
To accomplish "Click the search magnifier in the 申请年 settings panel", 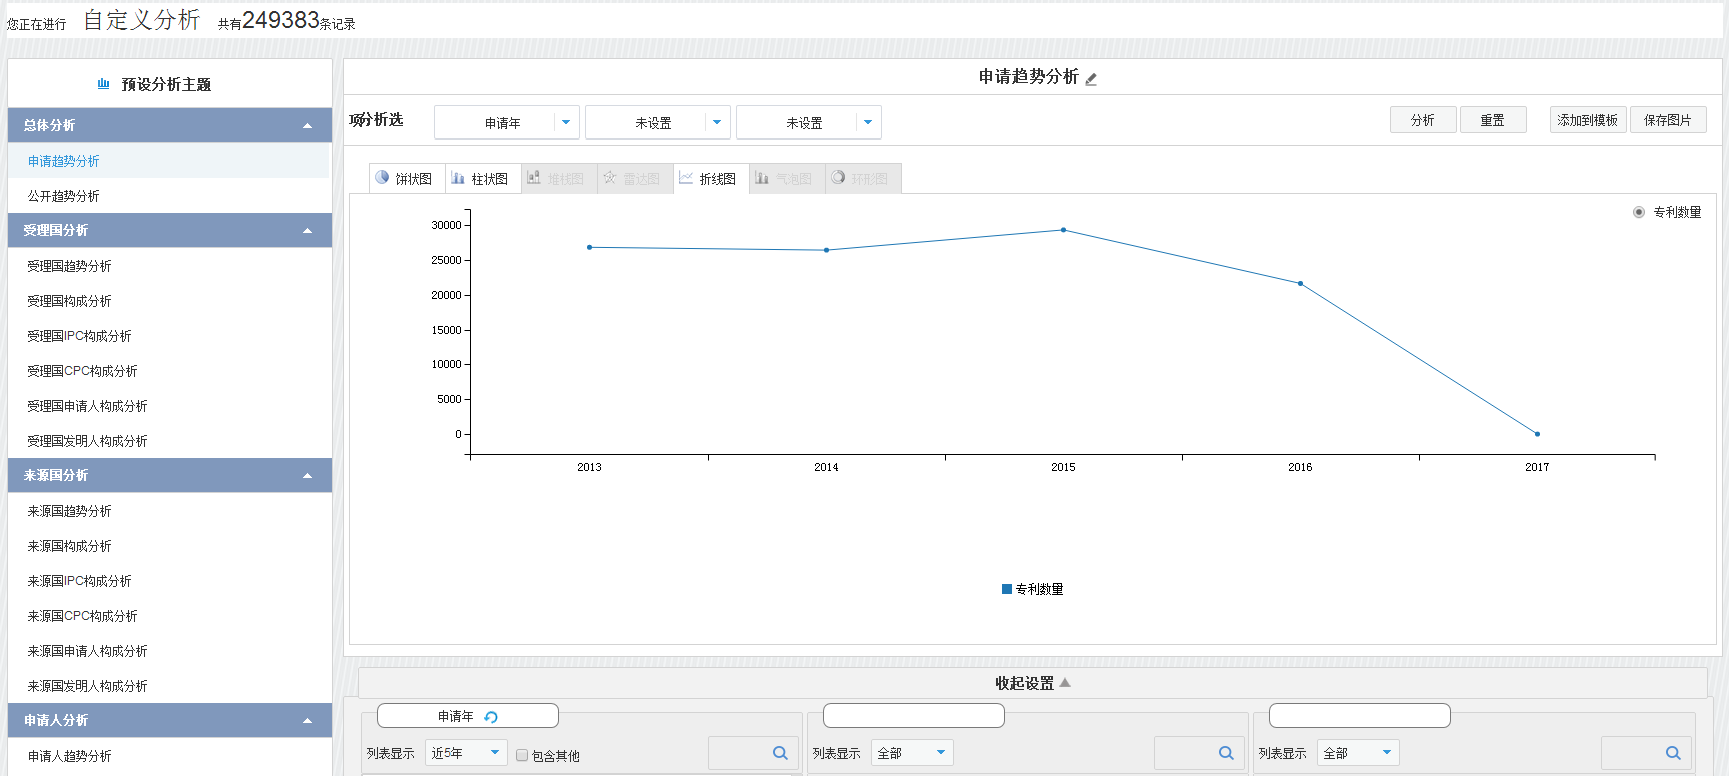I will coord(780,753).
